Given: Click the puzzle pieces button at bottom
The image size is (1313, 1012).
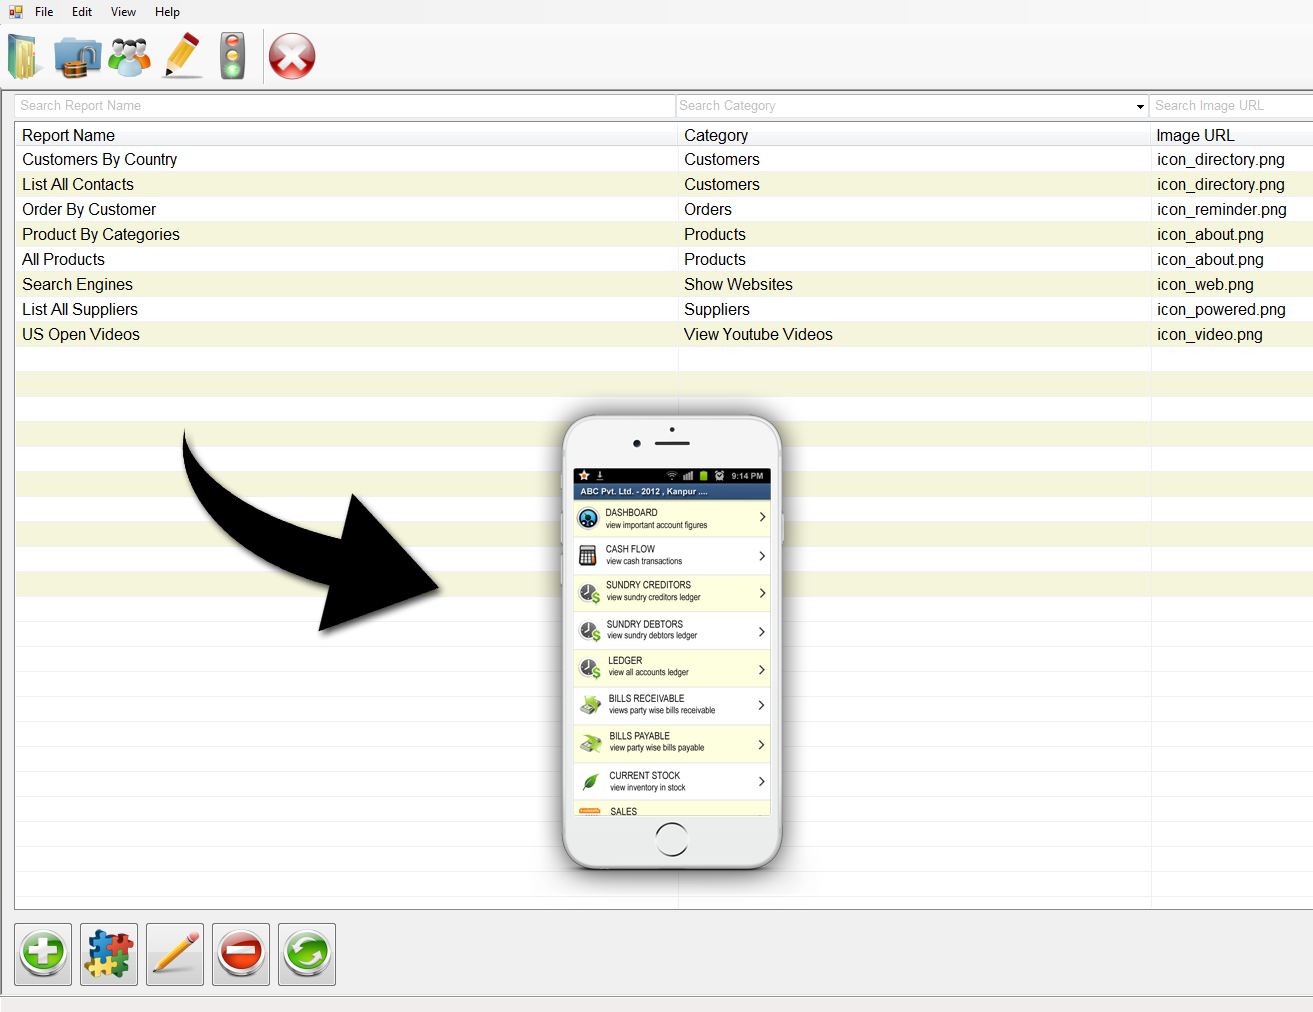Looking at the screenshot, I should (x=109, y=954).
